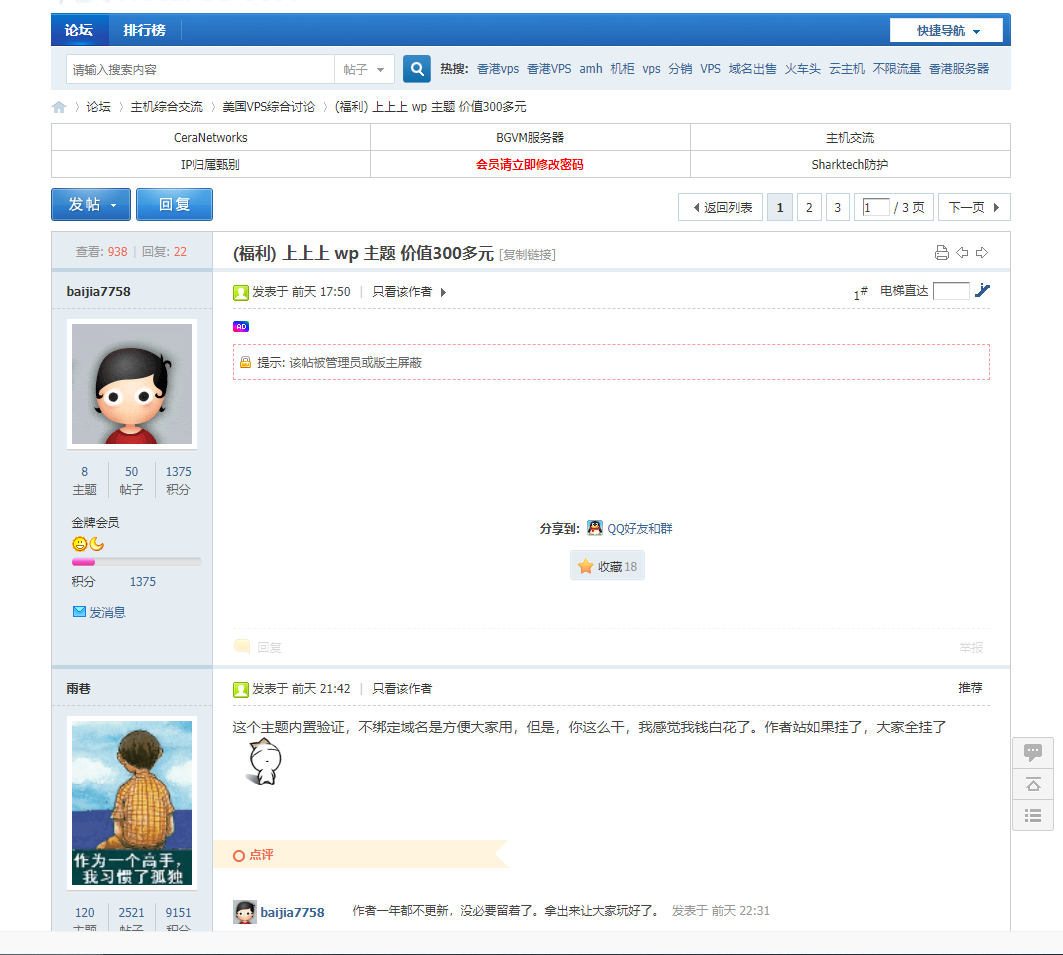The height and width of the screenshot is (955, 1063).
Task: Go to page 2 of thread
Action: pyautogui.click(x=808, y=208)
